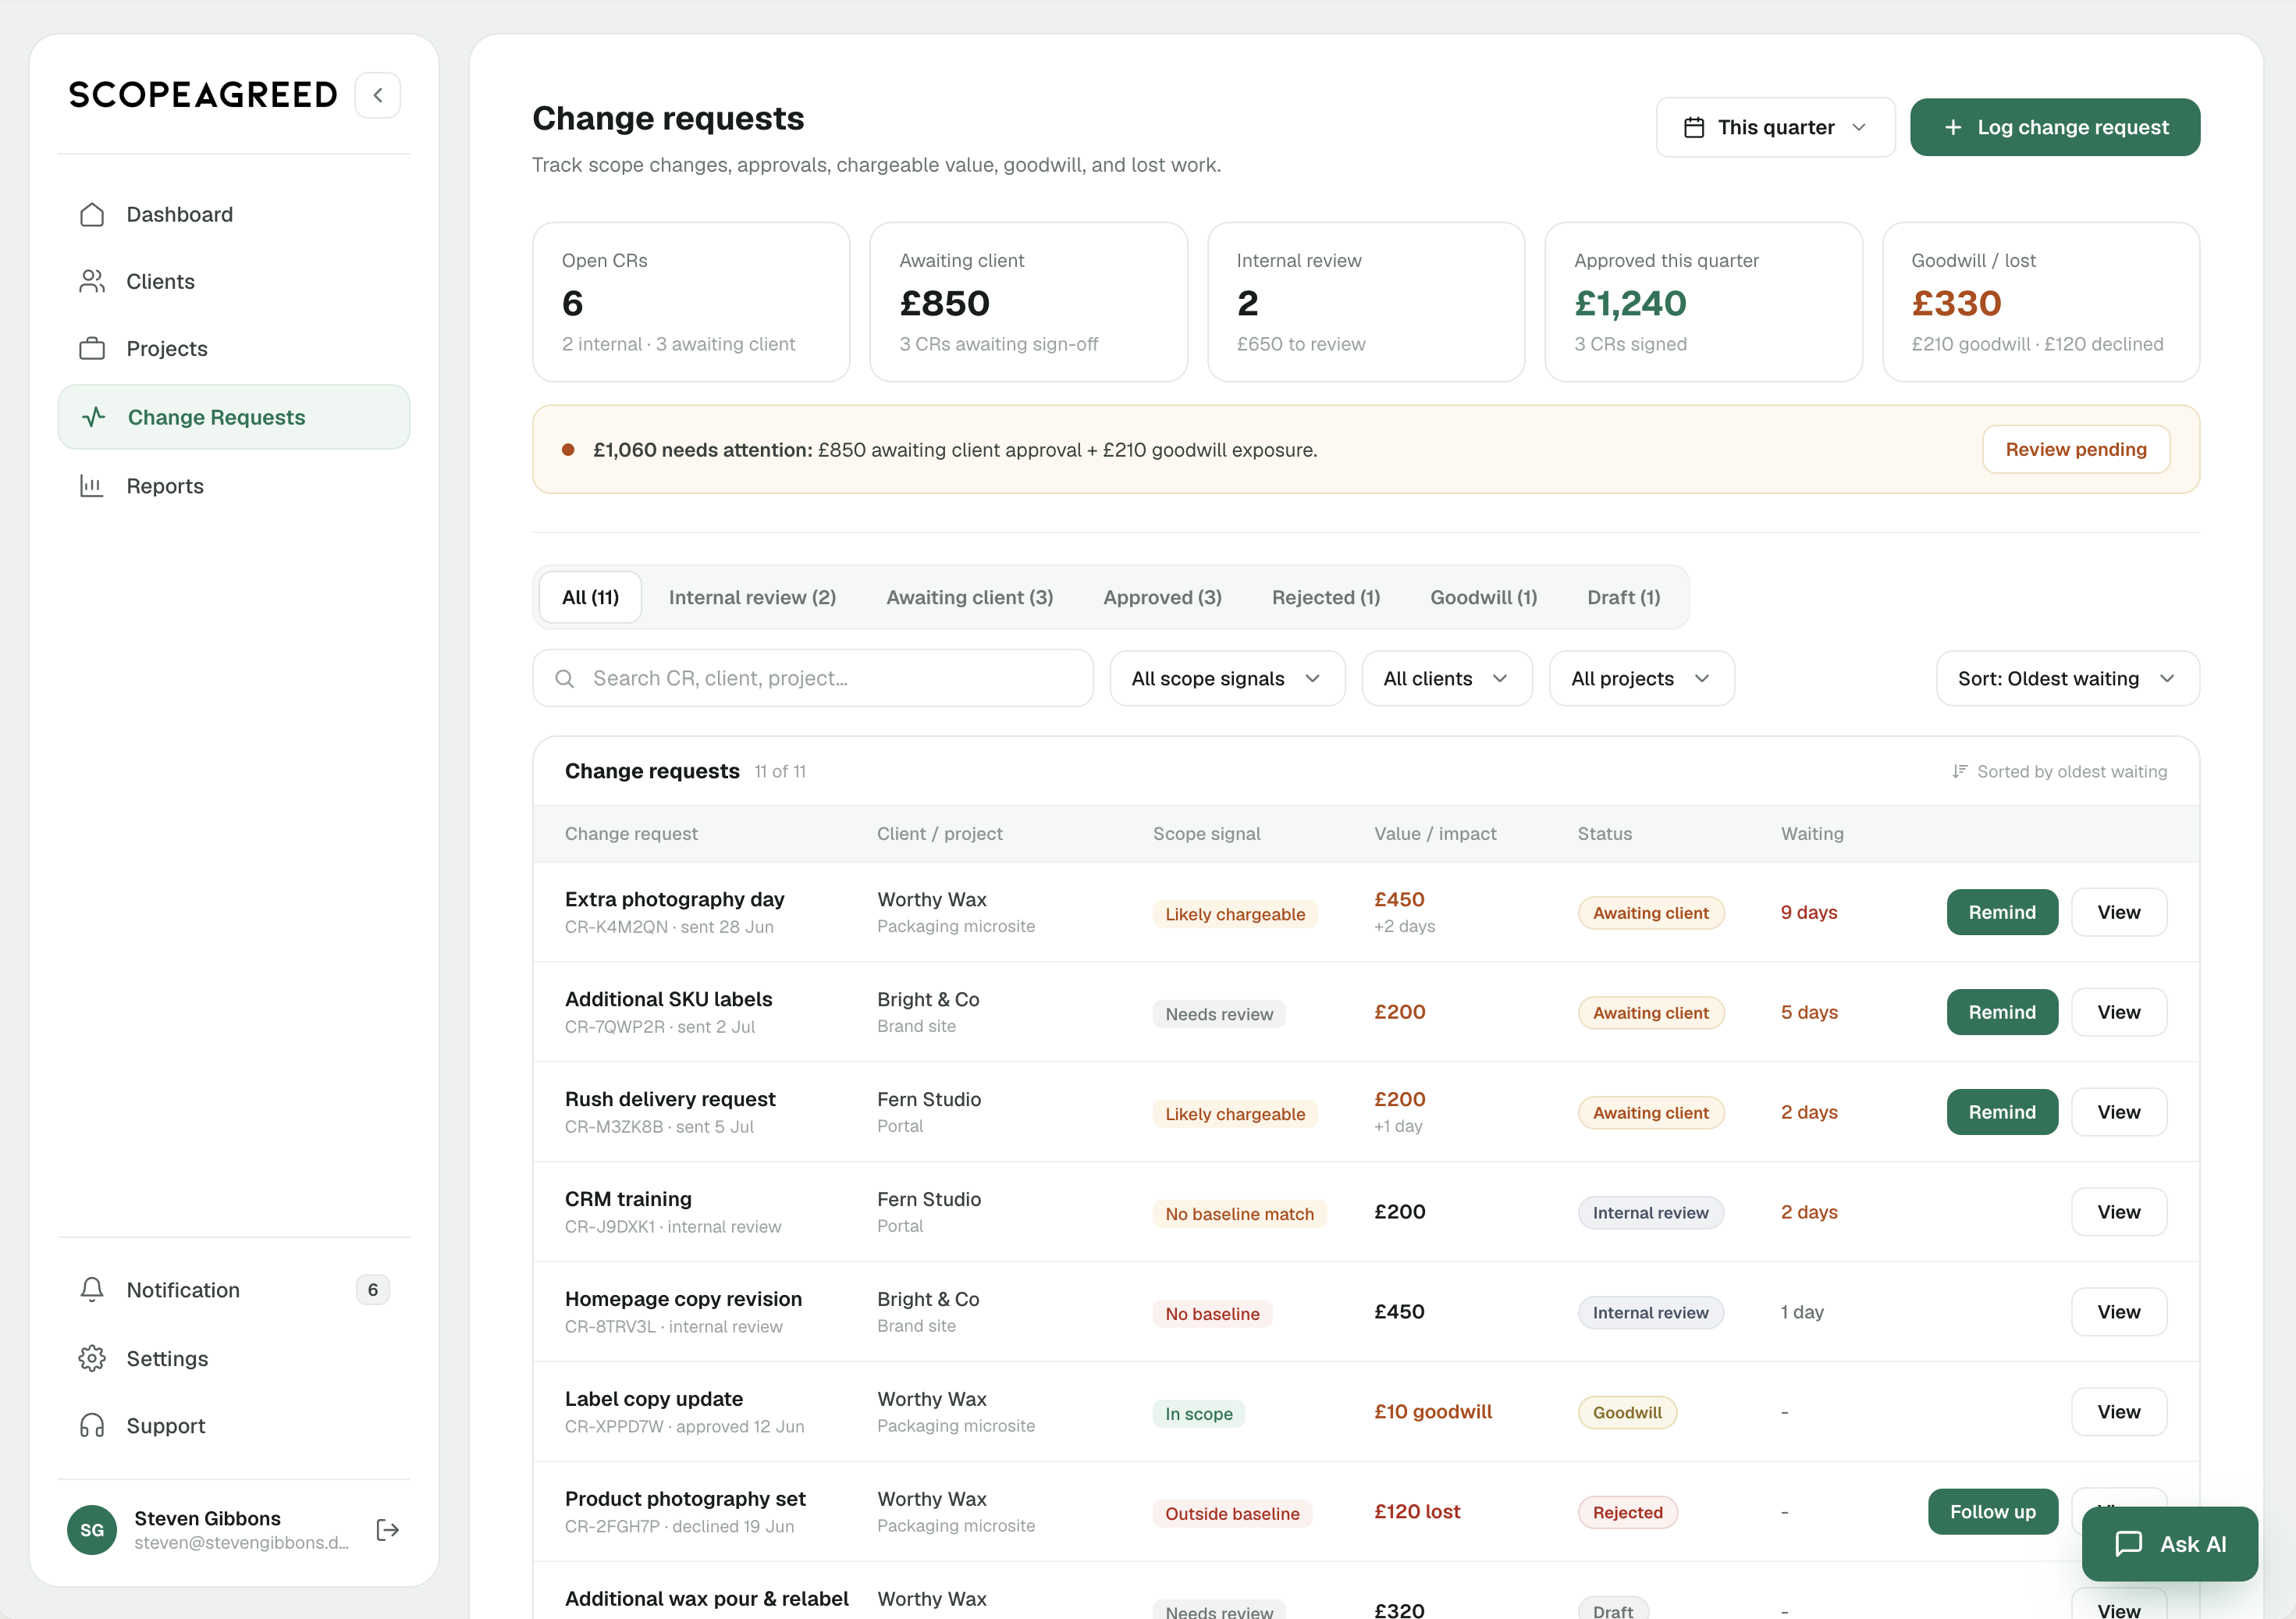2296x1619 pixels.
Task: View the Label copy update request
Action: click(x=2118, y=1412)
